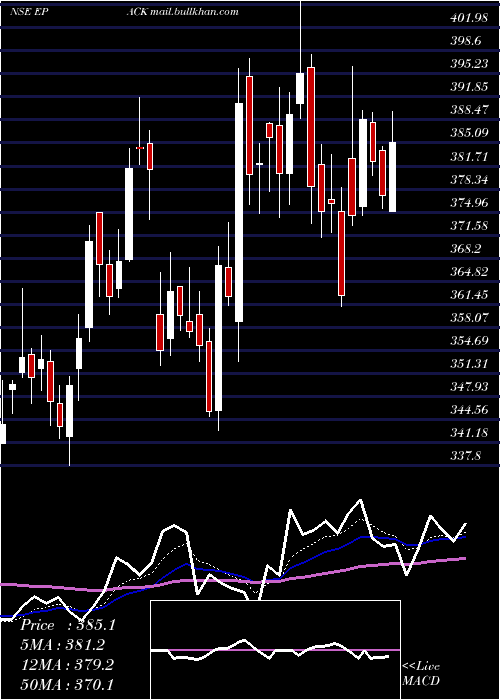This screenshot has width=500, height=700.
Task: Click the 347.93 price axis label
Action: (467, 387)
